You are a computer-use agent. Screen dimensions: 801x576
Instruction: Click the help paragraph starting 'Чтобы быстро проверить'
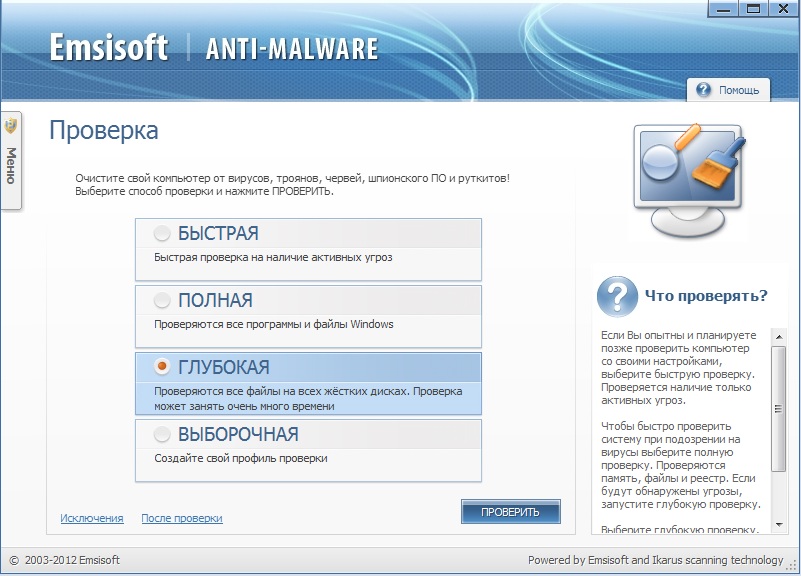681,465
